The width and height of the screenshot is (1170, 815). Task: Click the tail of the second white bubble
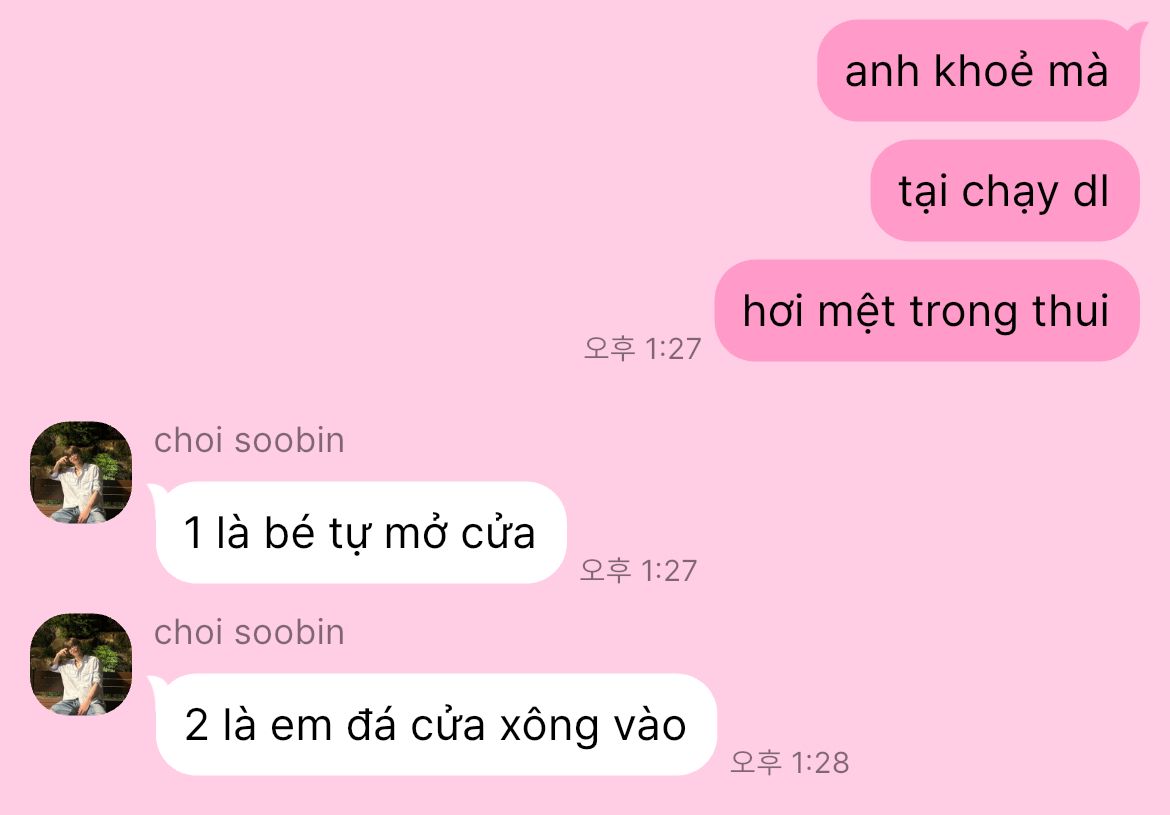coord(158,684)
